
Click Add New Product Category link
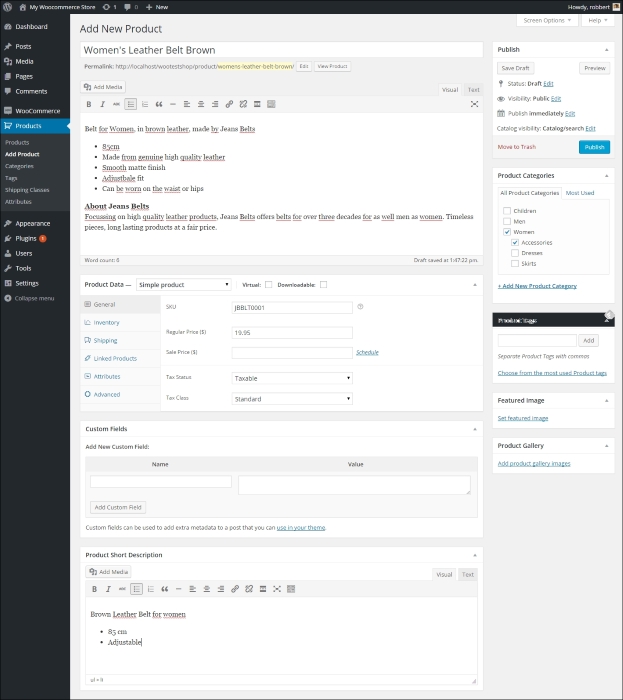(x=537, y=286)
